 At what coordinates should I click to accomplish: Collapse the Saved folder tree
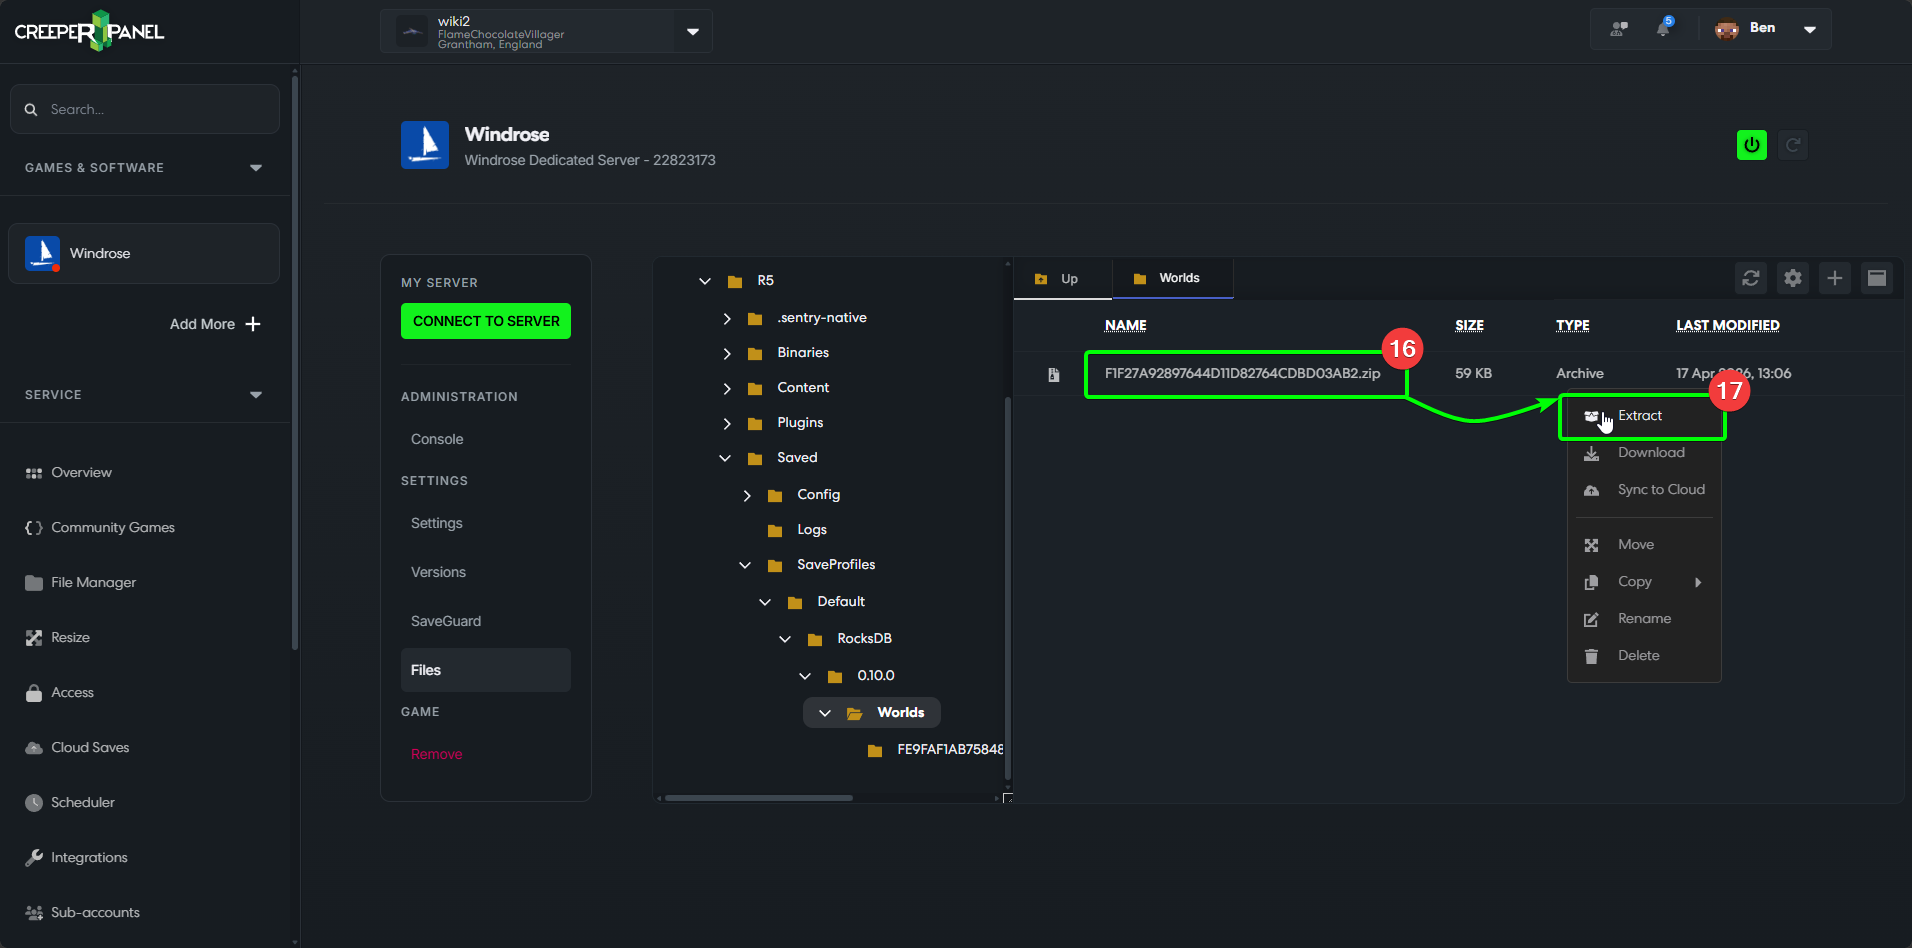(x=725, y=458)
